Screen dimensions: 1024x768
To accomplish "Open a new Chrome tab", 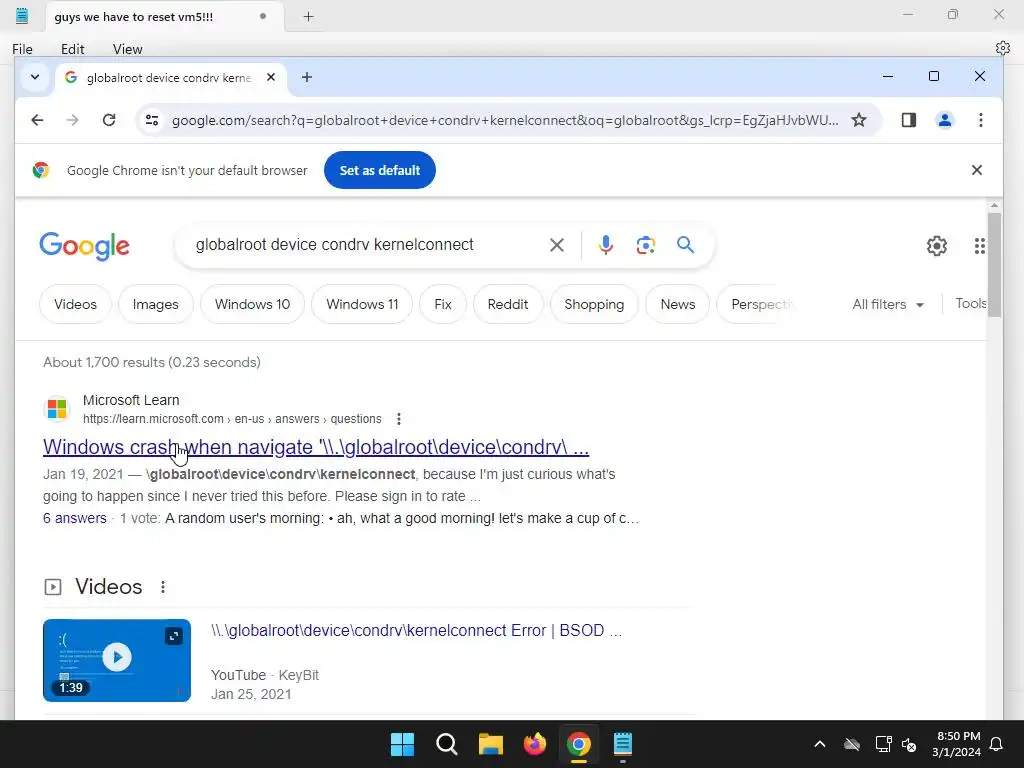I will pyautogui.click(x=306, y=77).
